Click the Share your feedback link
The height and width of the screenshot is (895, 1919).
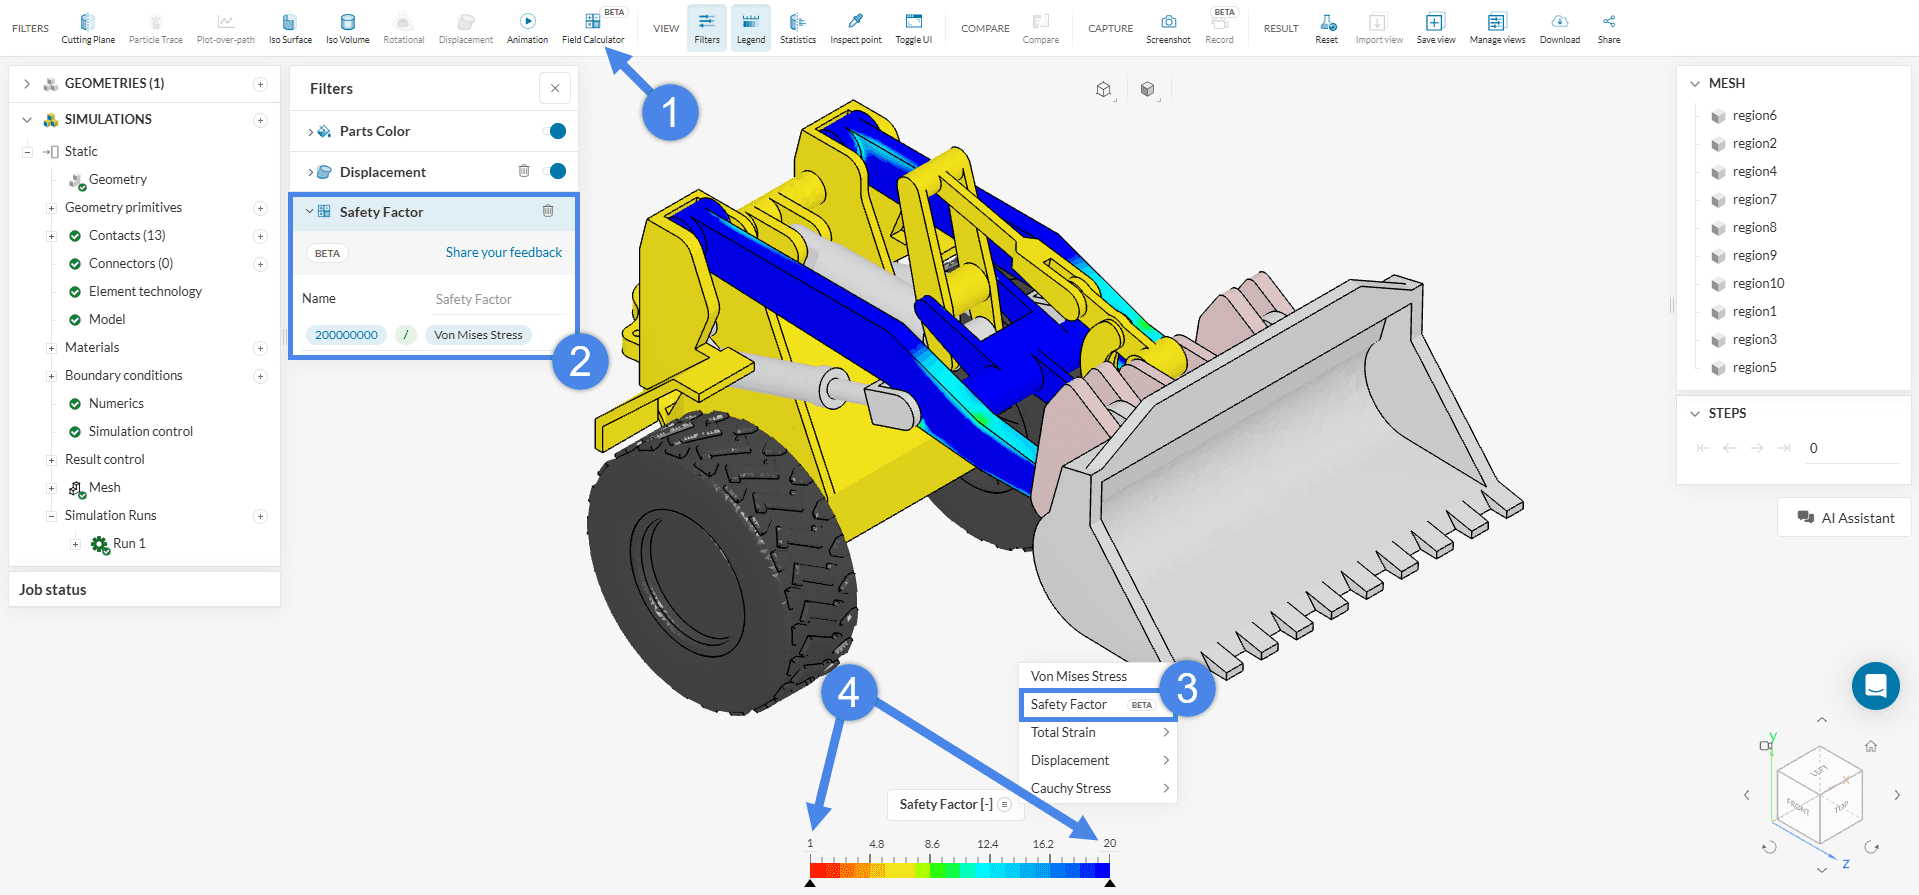click(503, 253)
